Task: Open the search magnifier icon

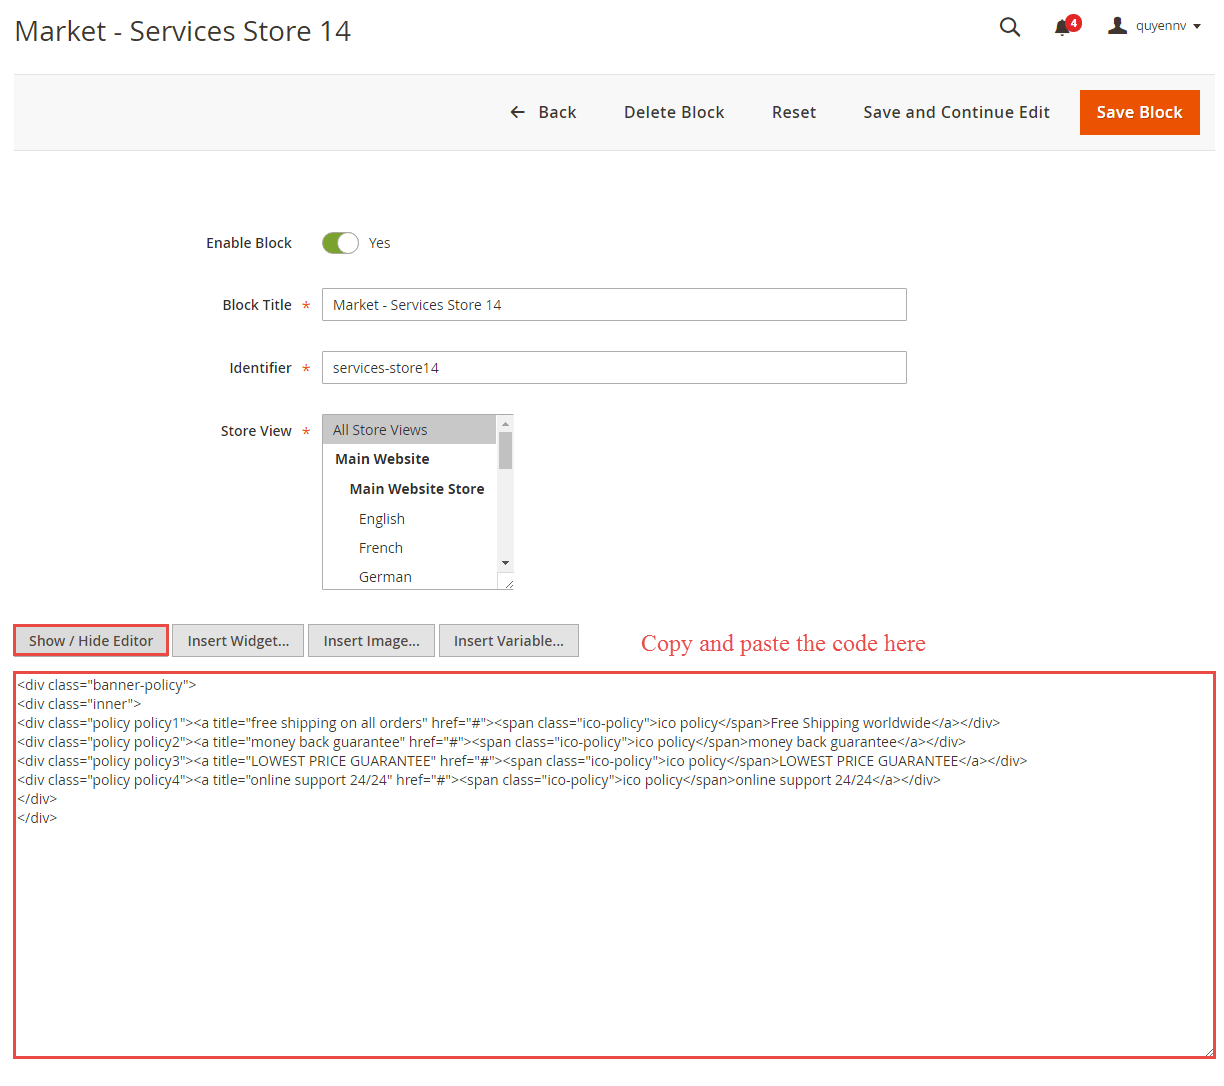Action: 1010,27
